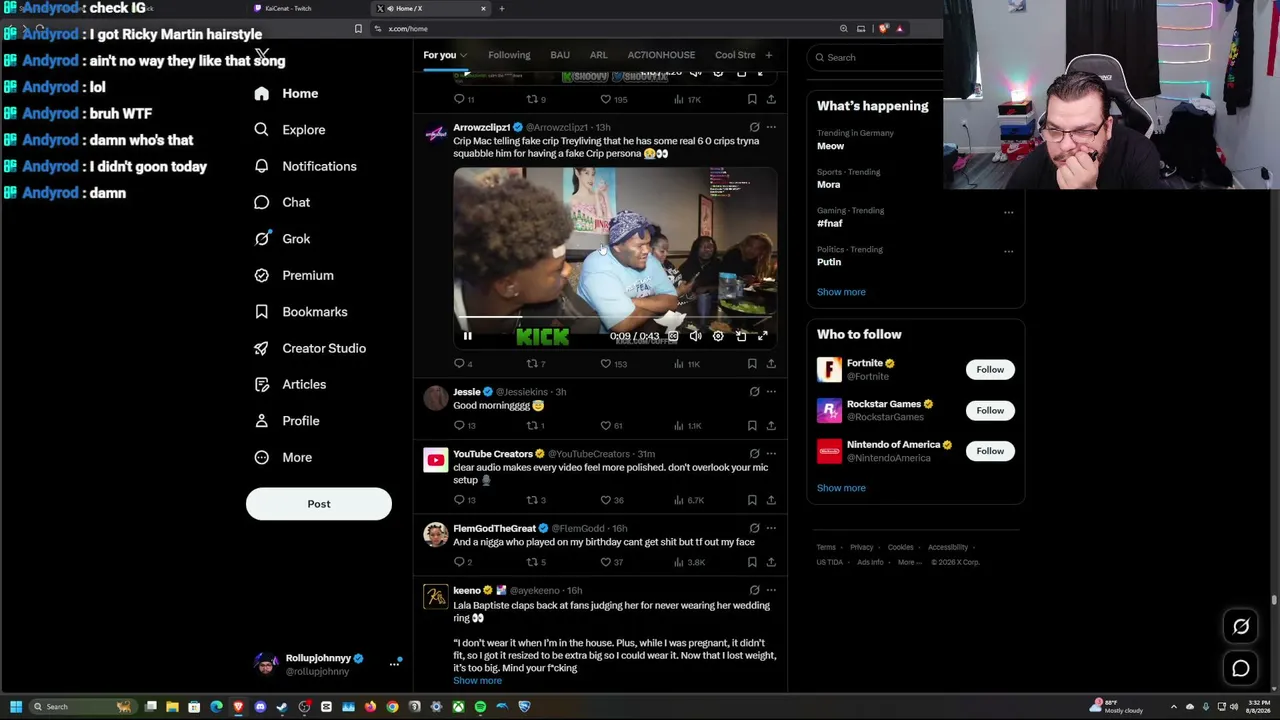Repost the YouTube Creators post
This screenshot has width=1280, height=720.
click(x=532, y=500)
